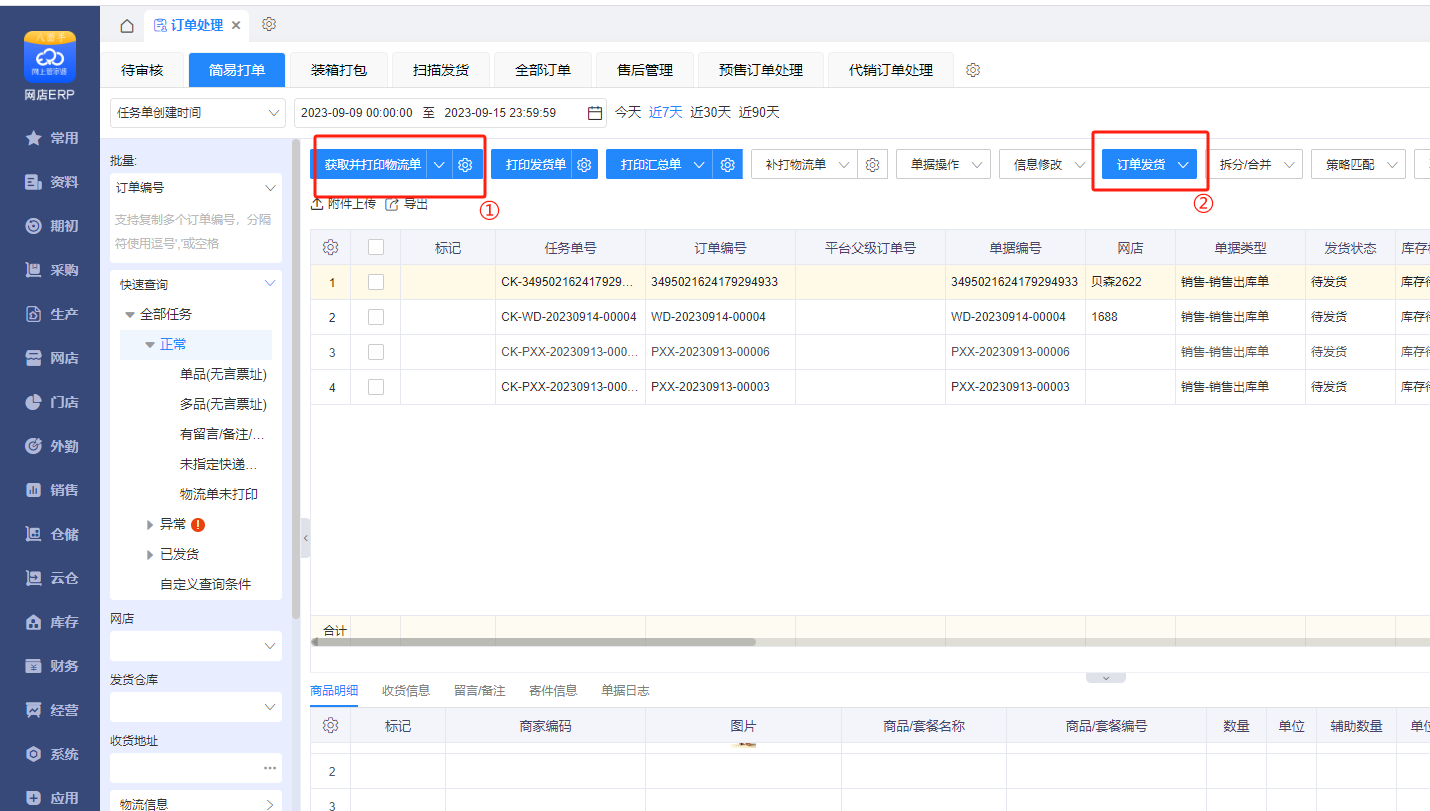Open 采购 module in sidebar

(51, 270)
